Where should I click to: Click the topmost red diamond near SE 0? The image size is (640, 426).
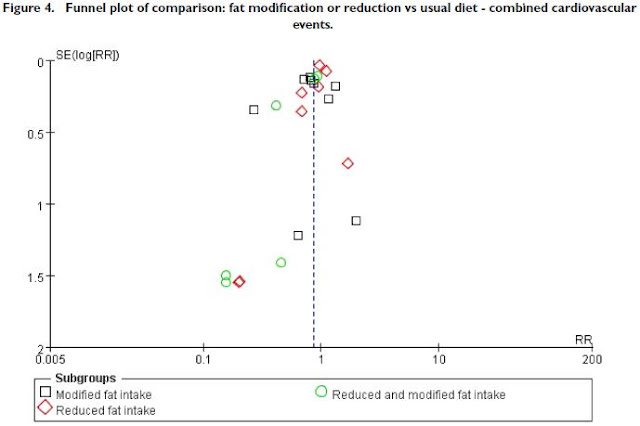[319, 65]
